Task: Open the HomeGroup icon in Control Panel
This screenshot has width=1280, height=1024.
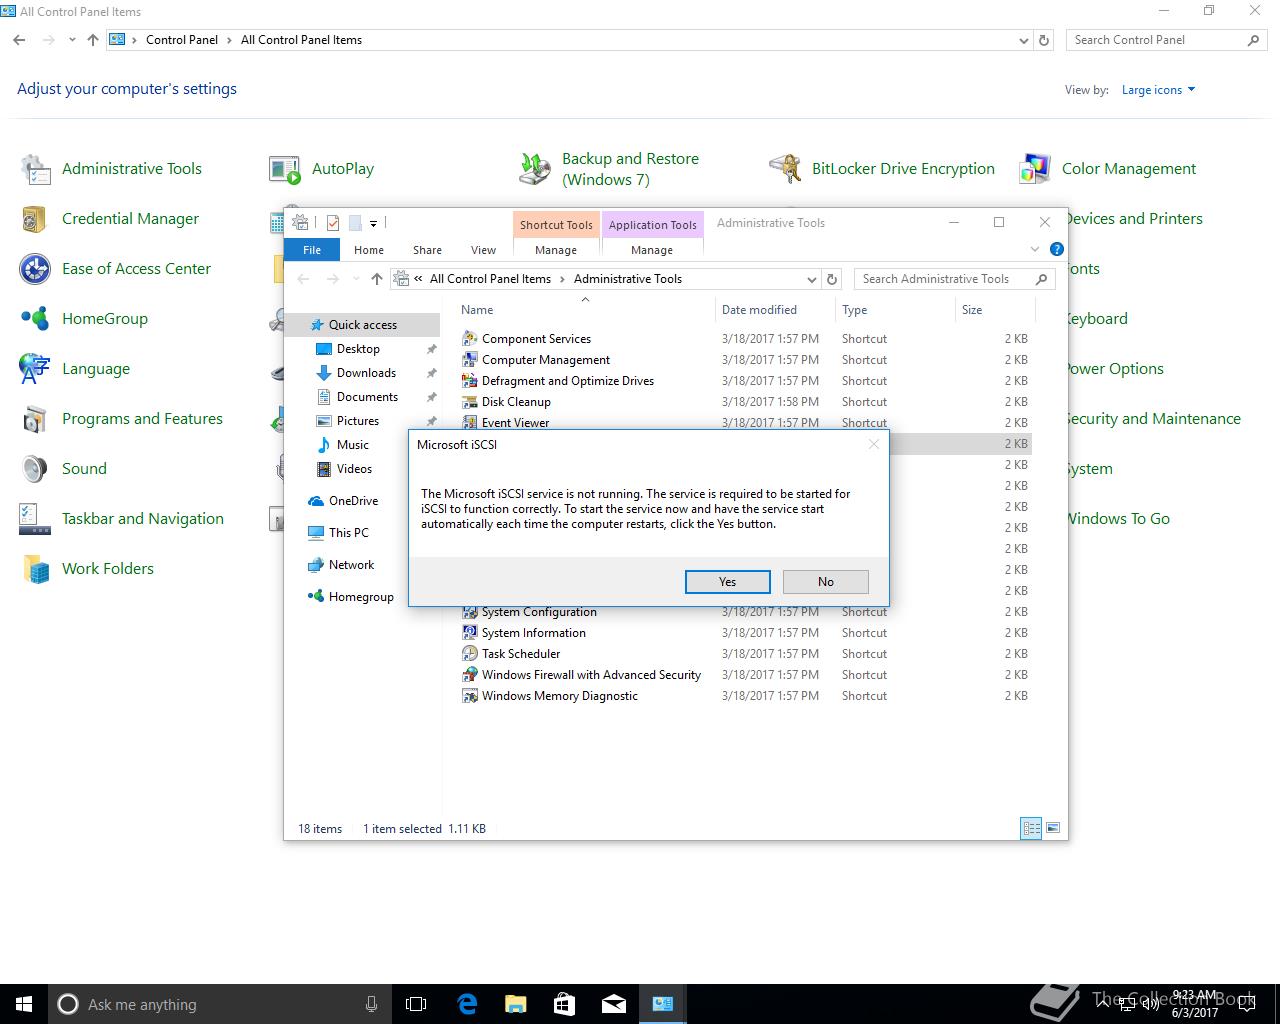Action: 36,319
